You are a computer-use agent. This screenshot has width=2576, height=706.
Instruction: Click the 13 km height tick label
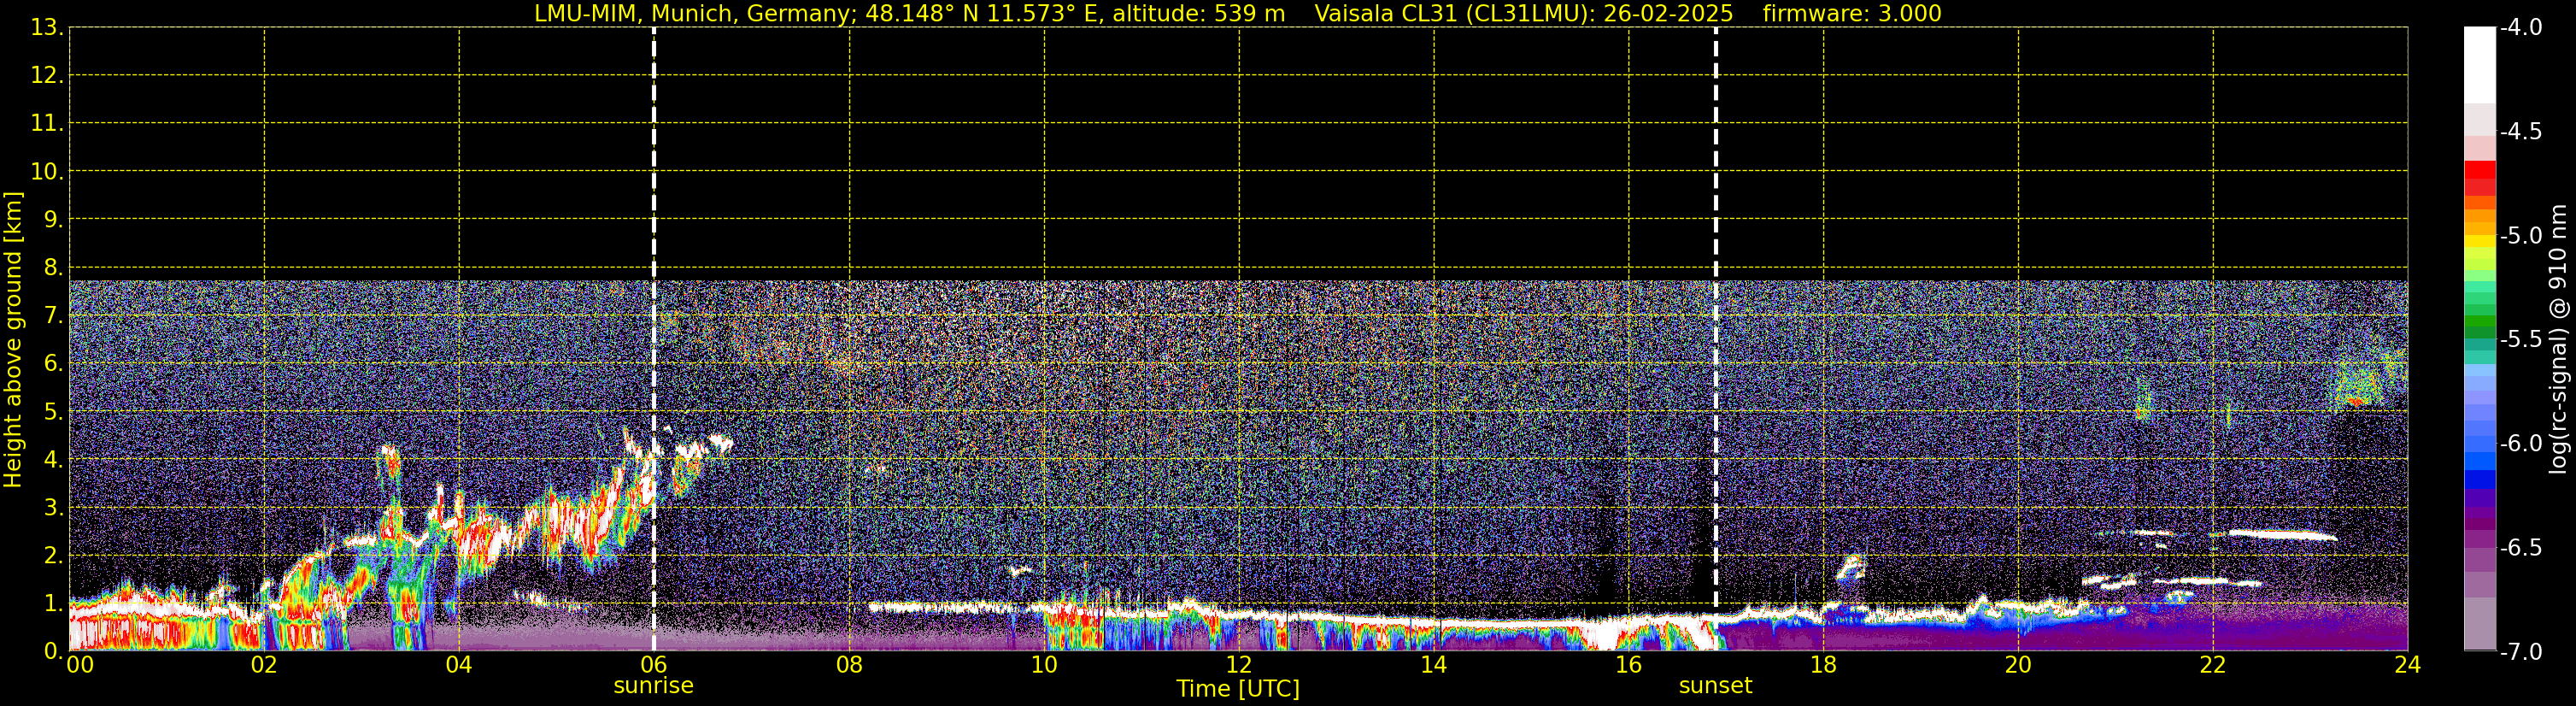pyautogui.click(x=45, y=28)
